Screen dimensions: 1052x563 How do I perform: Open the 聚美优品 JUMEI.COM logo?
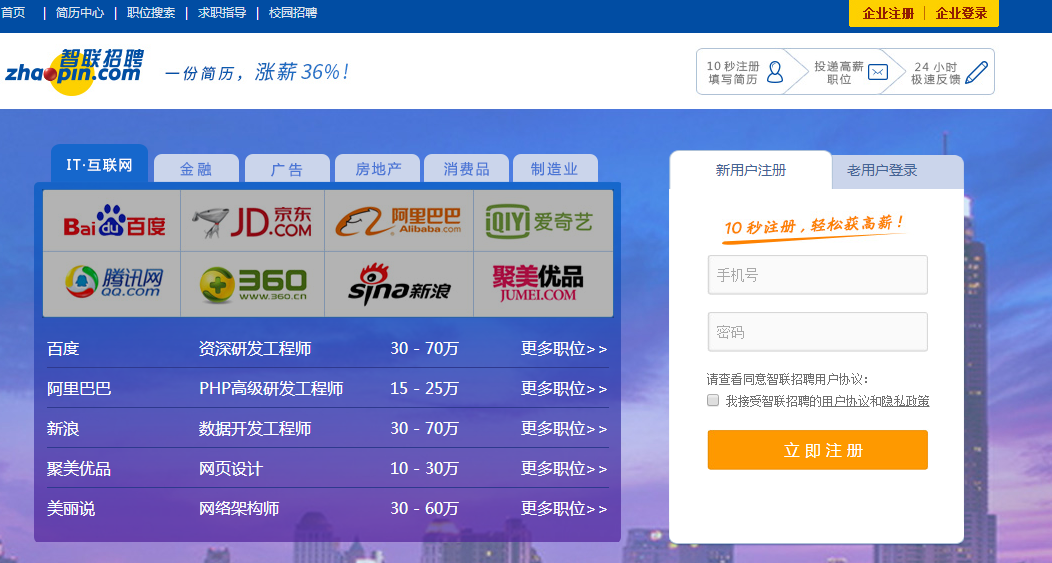[x=538, y=283]
